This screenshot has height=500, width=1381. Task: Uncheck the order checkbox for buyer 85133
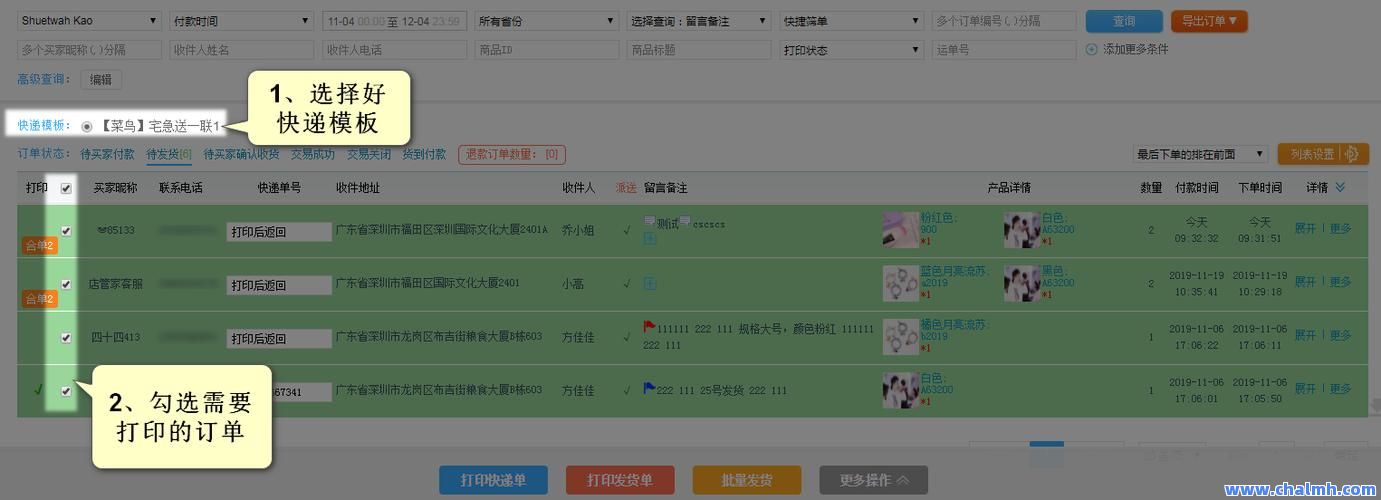[66, 231]
